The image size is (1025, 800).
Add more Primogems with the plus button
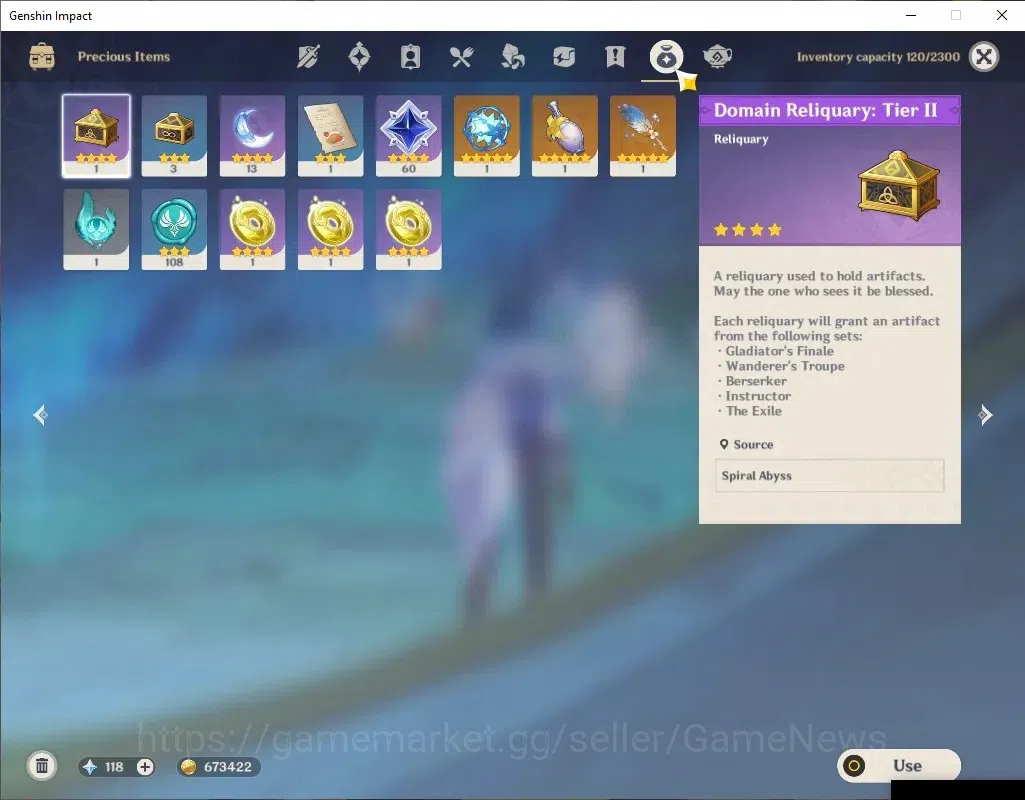pyautogui.click(x=145, y=767)
